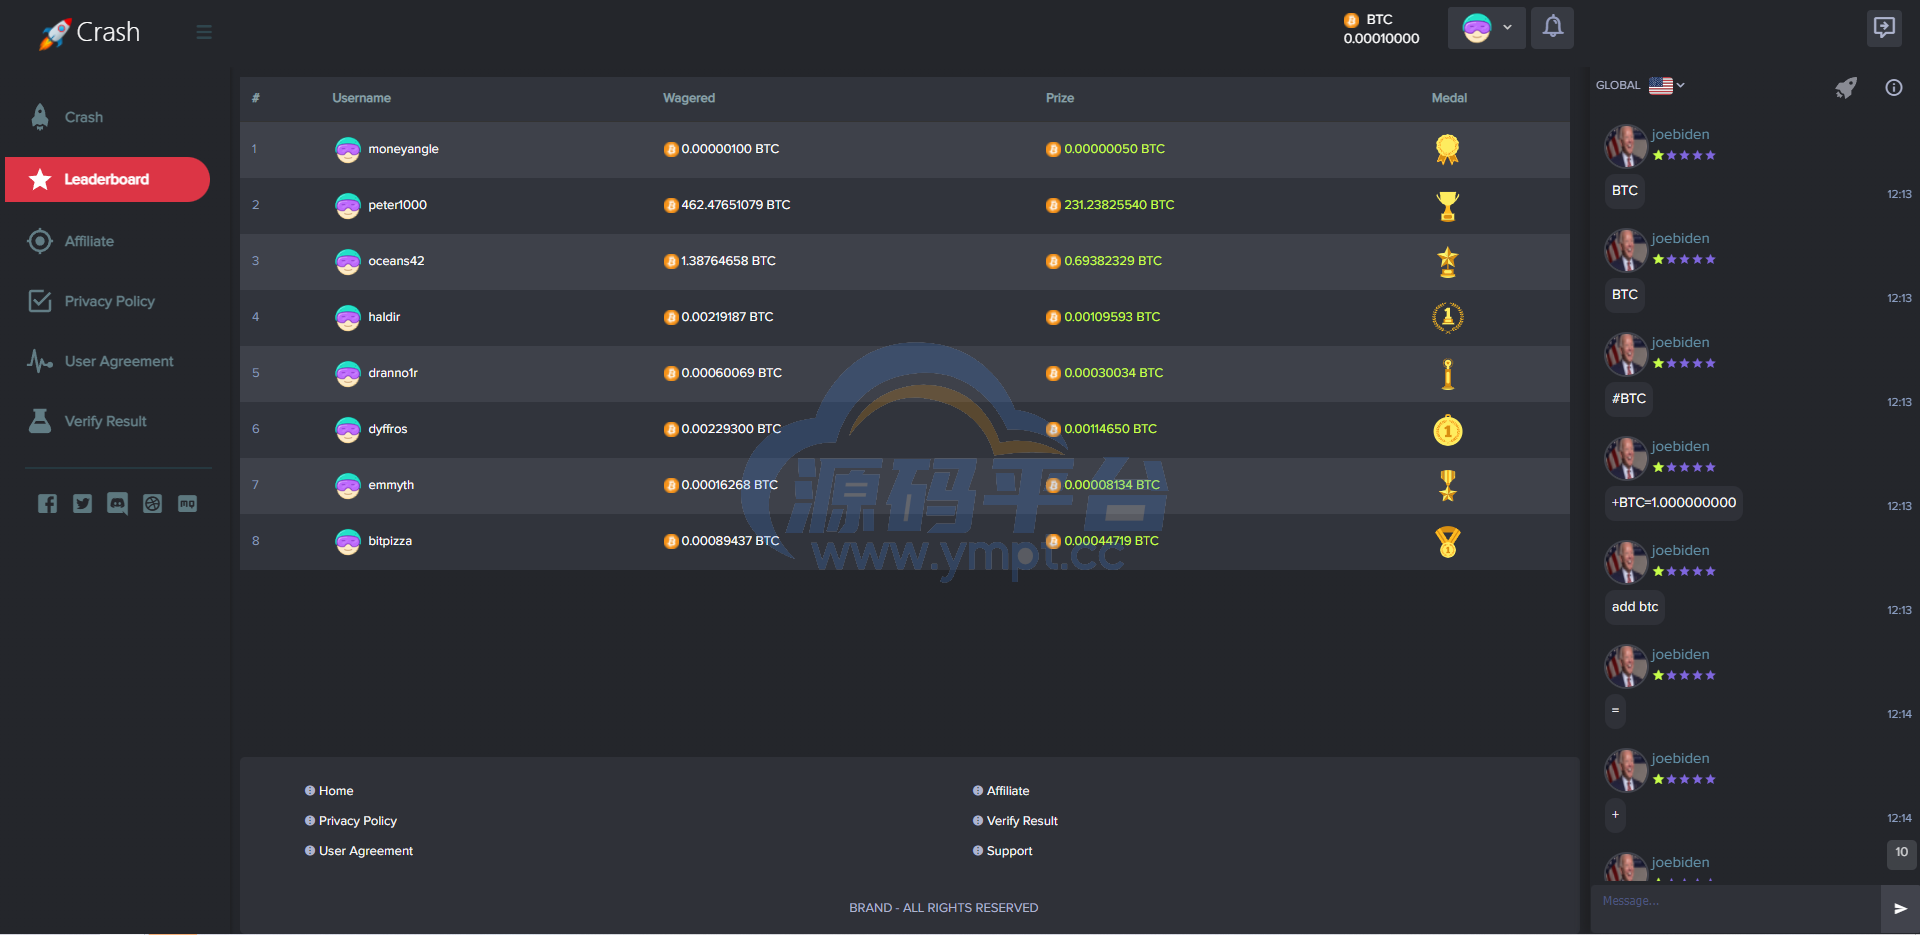Expand the GLOBAL language flag dropdown

click(1666, 85)
